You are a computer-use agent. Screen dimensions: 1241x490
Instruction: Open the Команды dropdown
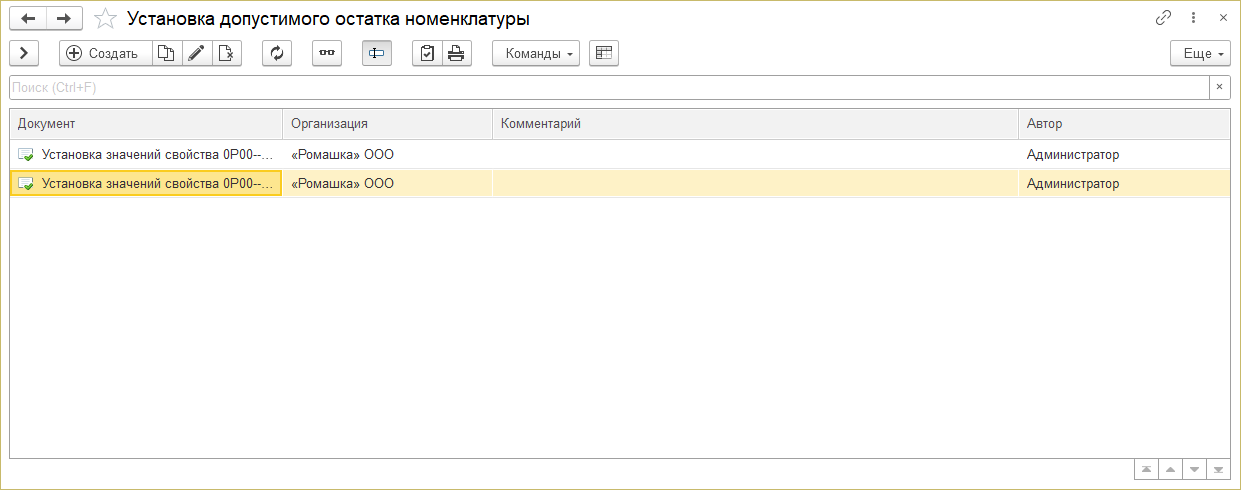tap(536, 54)
